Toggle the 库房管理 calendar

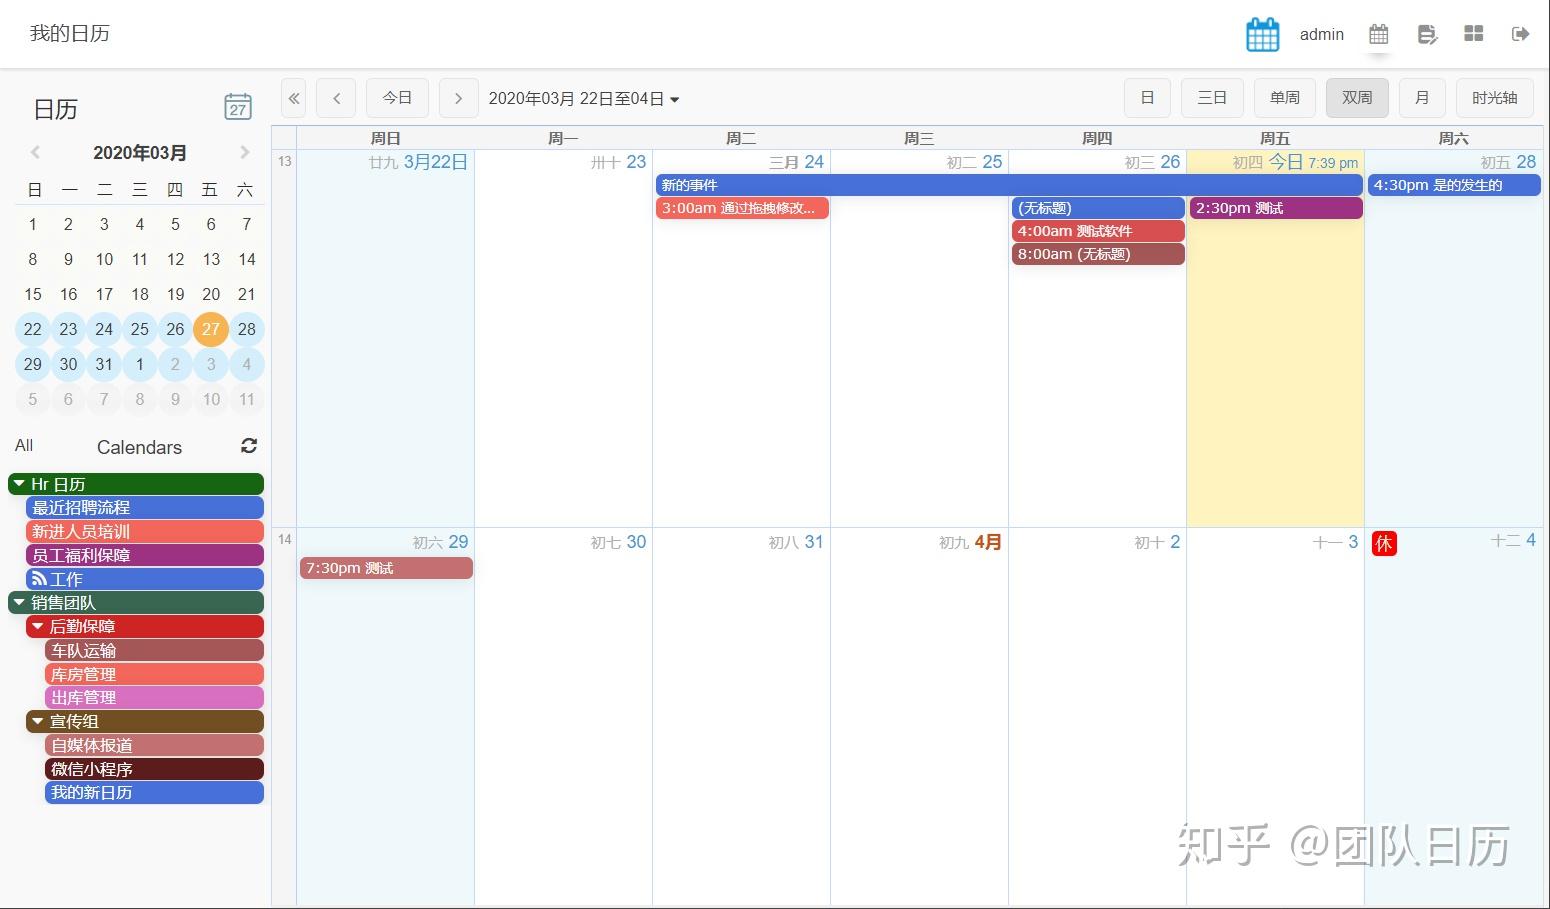155,674
